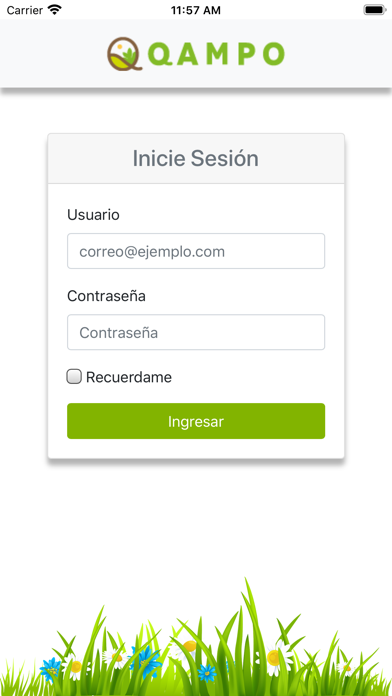
Task: Click the grass banner image
Action: [x=196, y=637]
